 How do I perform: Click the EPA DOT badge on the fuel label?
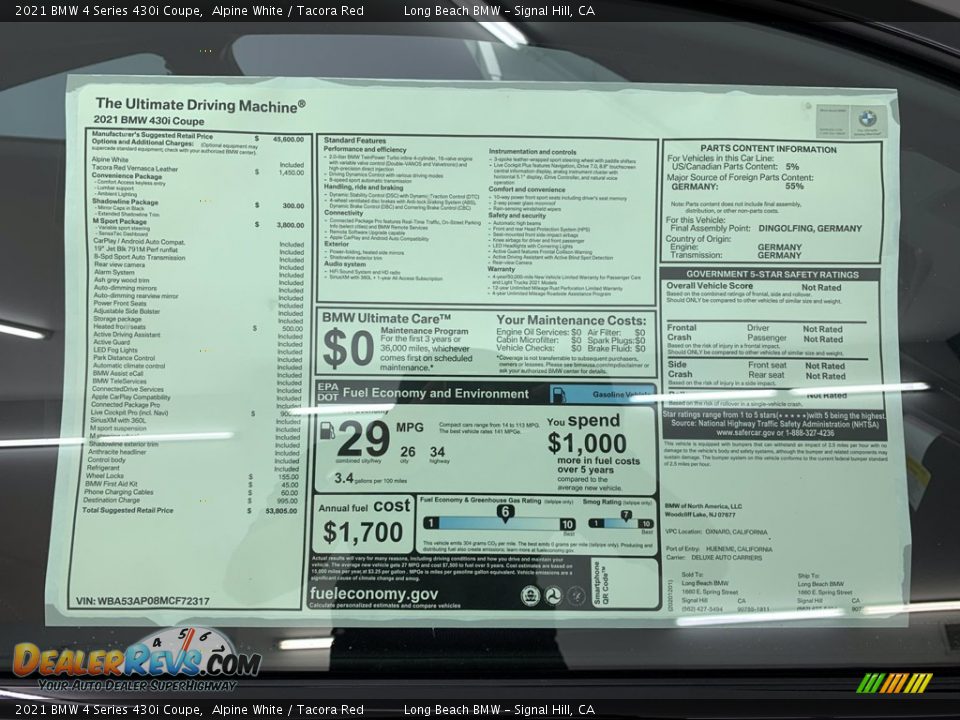328,392
